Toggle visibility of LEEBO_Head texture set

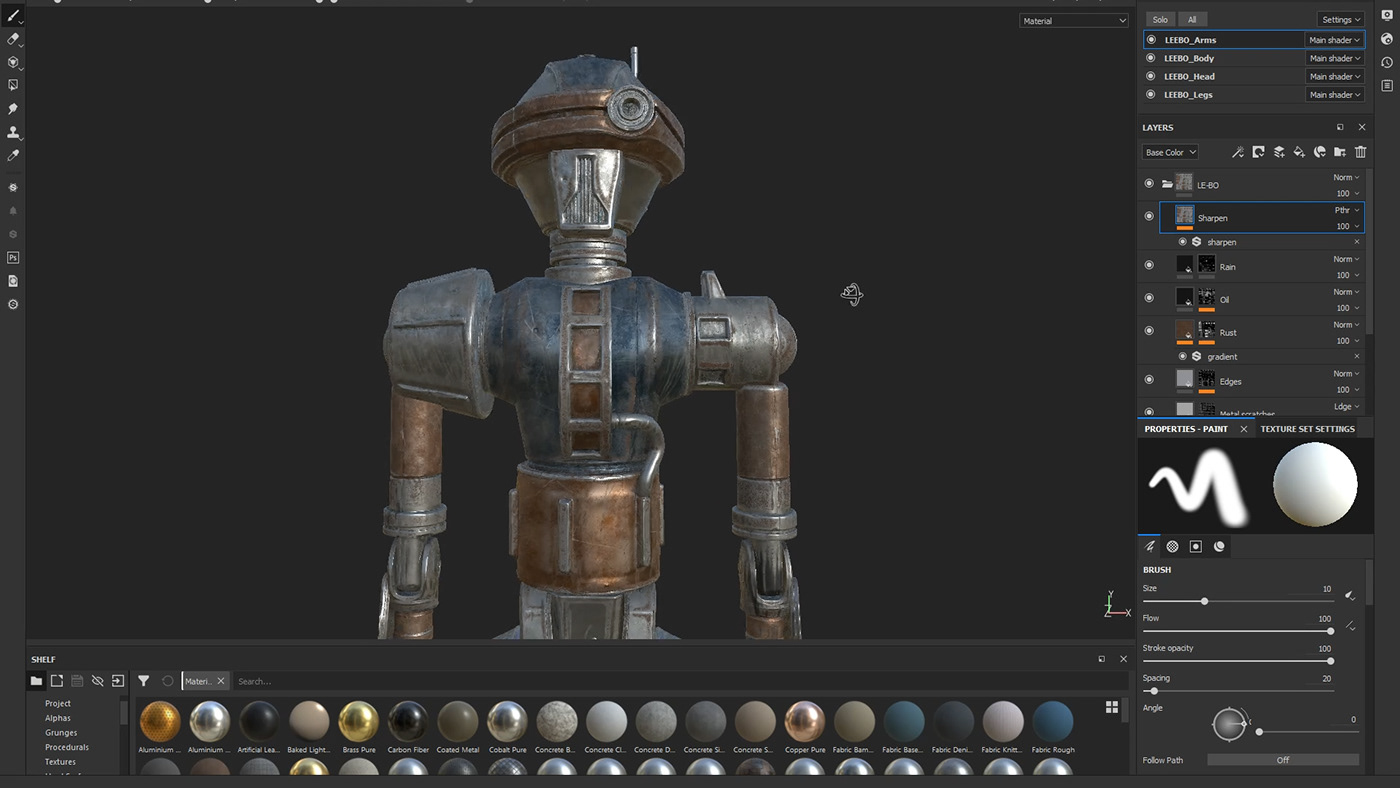[1151, 76]
